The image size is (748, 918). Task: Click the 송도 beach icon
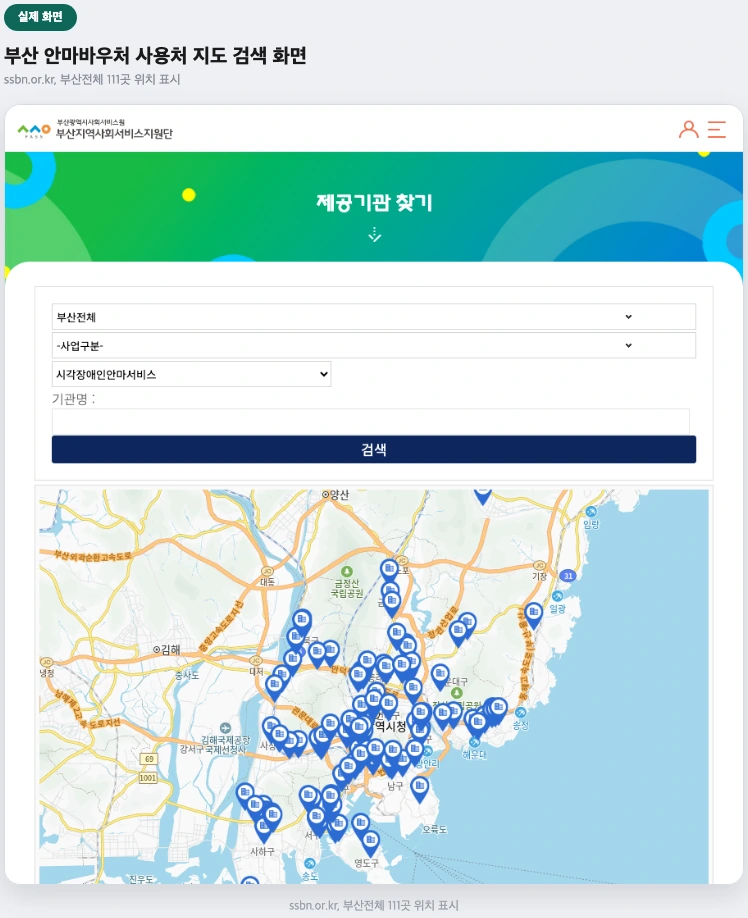point(310,864)
